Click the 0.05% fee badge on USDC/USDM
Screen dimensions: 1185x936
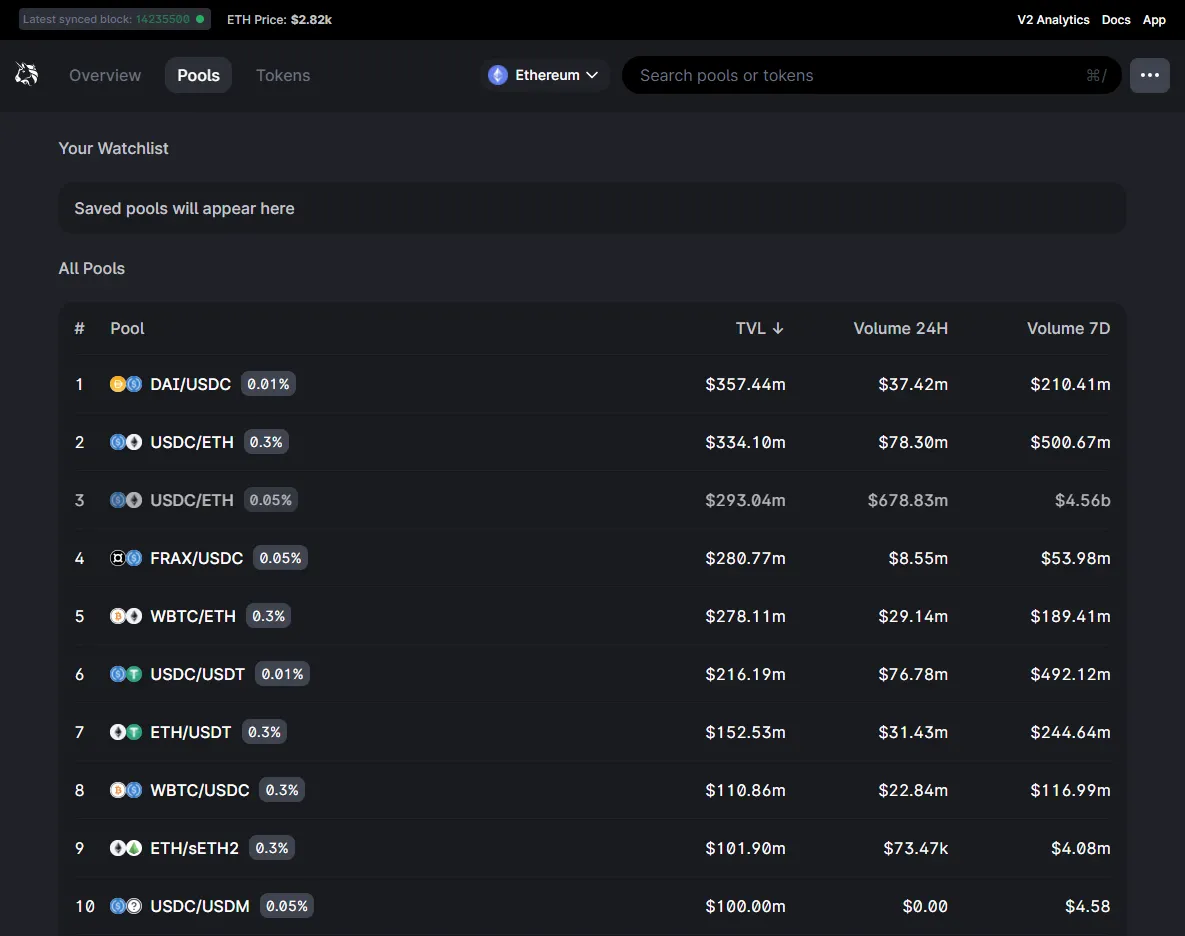click(286, 906)
